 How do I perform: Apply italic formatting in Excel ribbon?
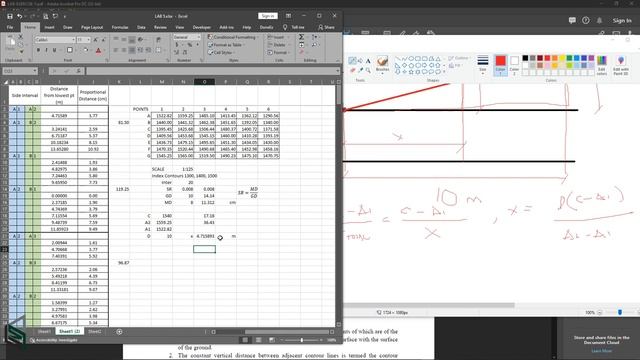click(46, 50)
